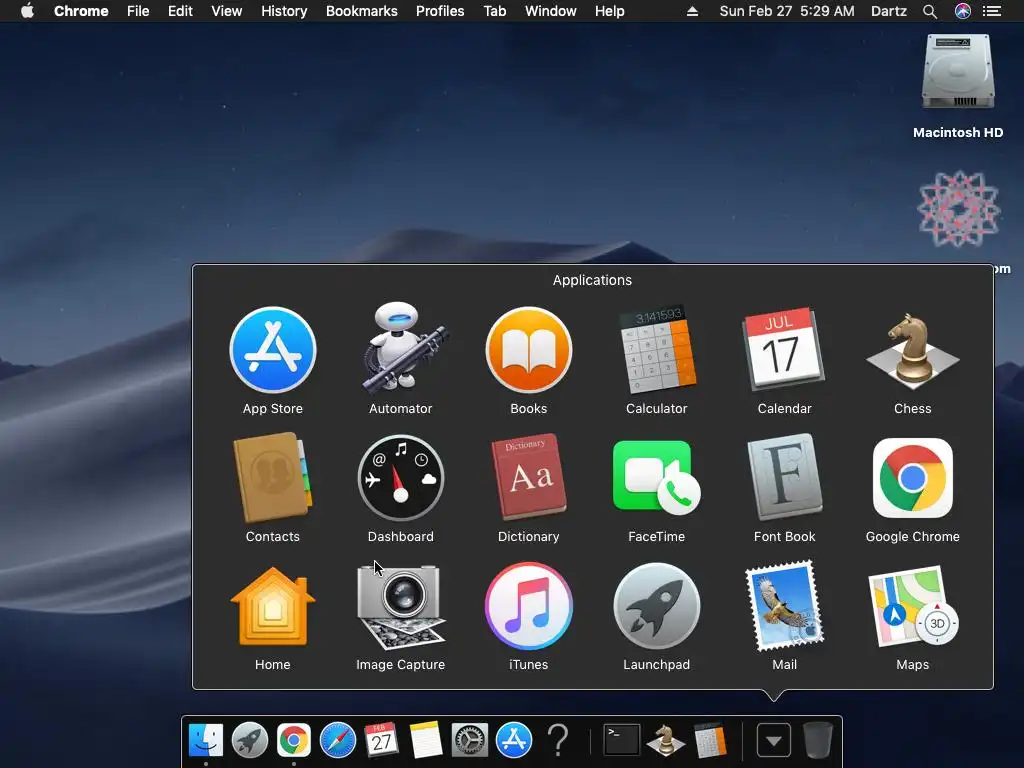The image size is (1024, 768).
Task: Open Calendar icon in the Dock
Action: coord(381,741)
